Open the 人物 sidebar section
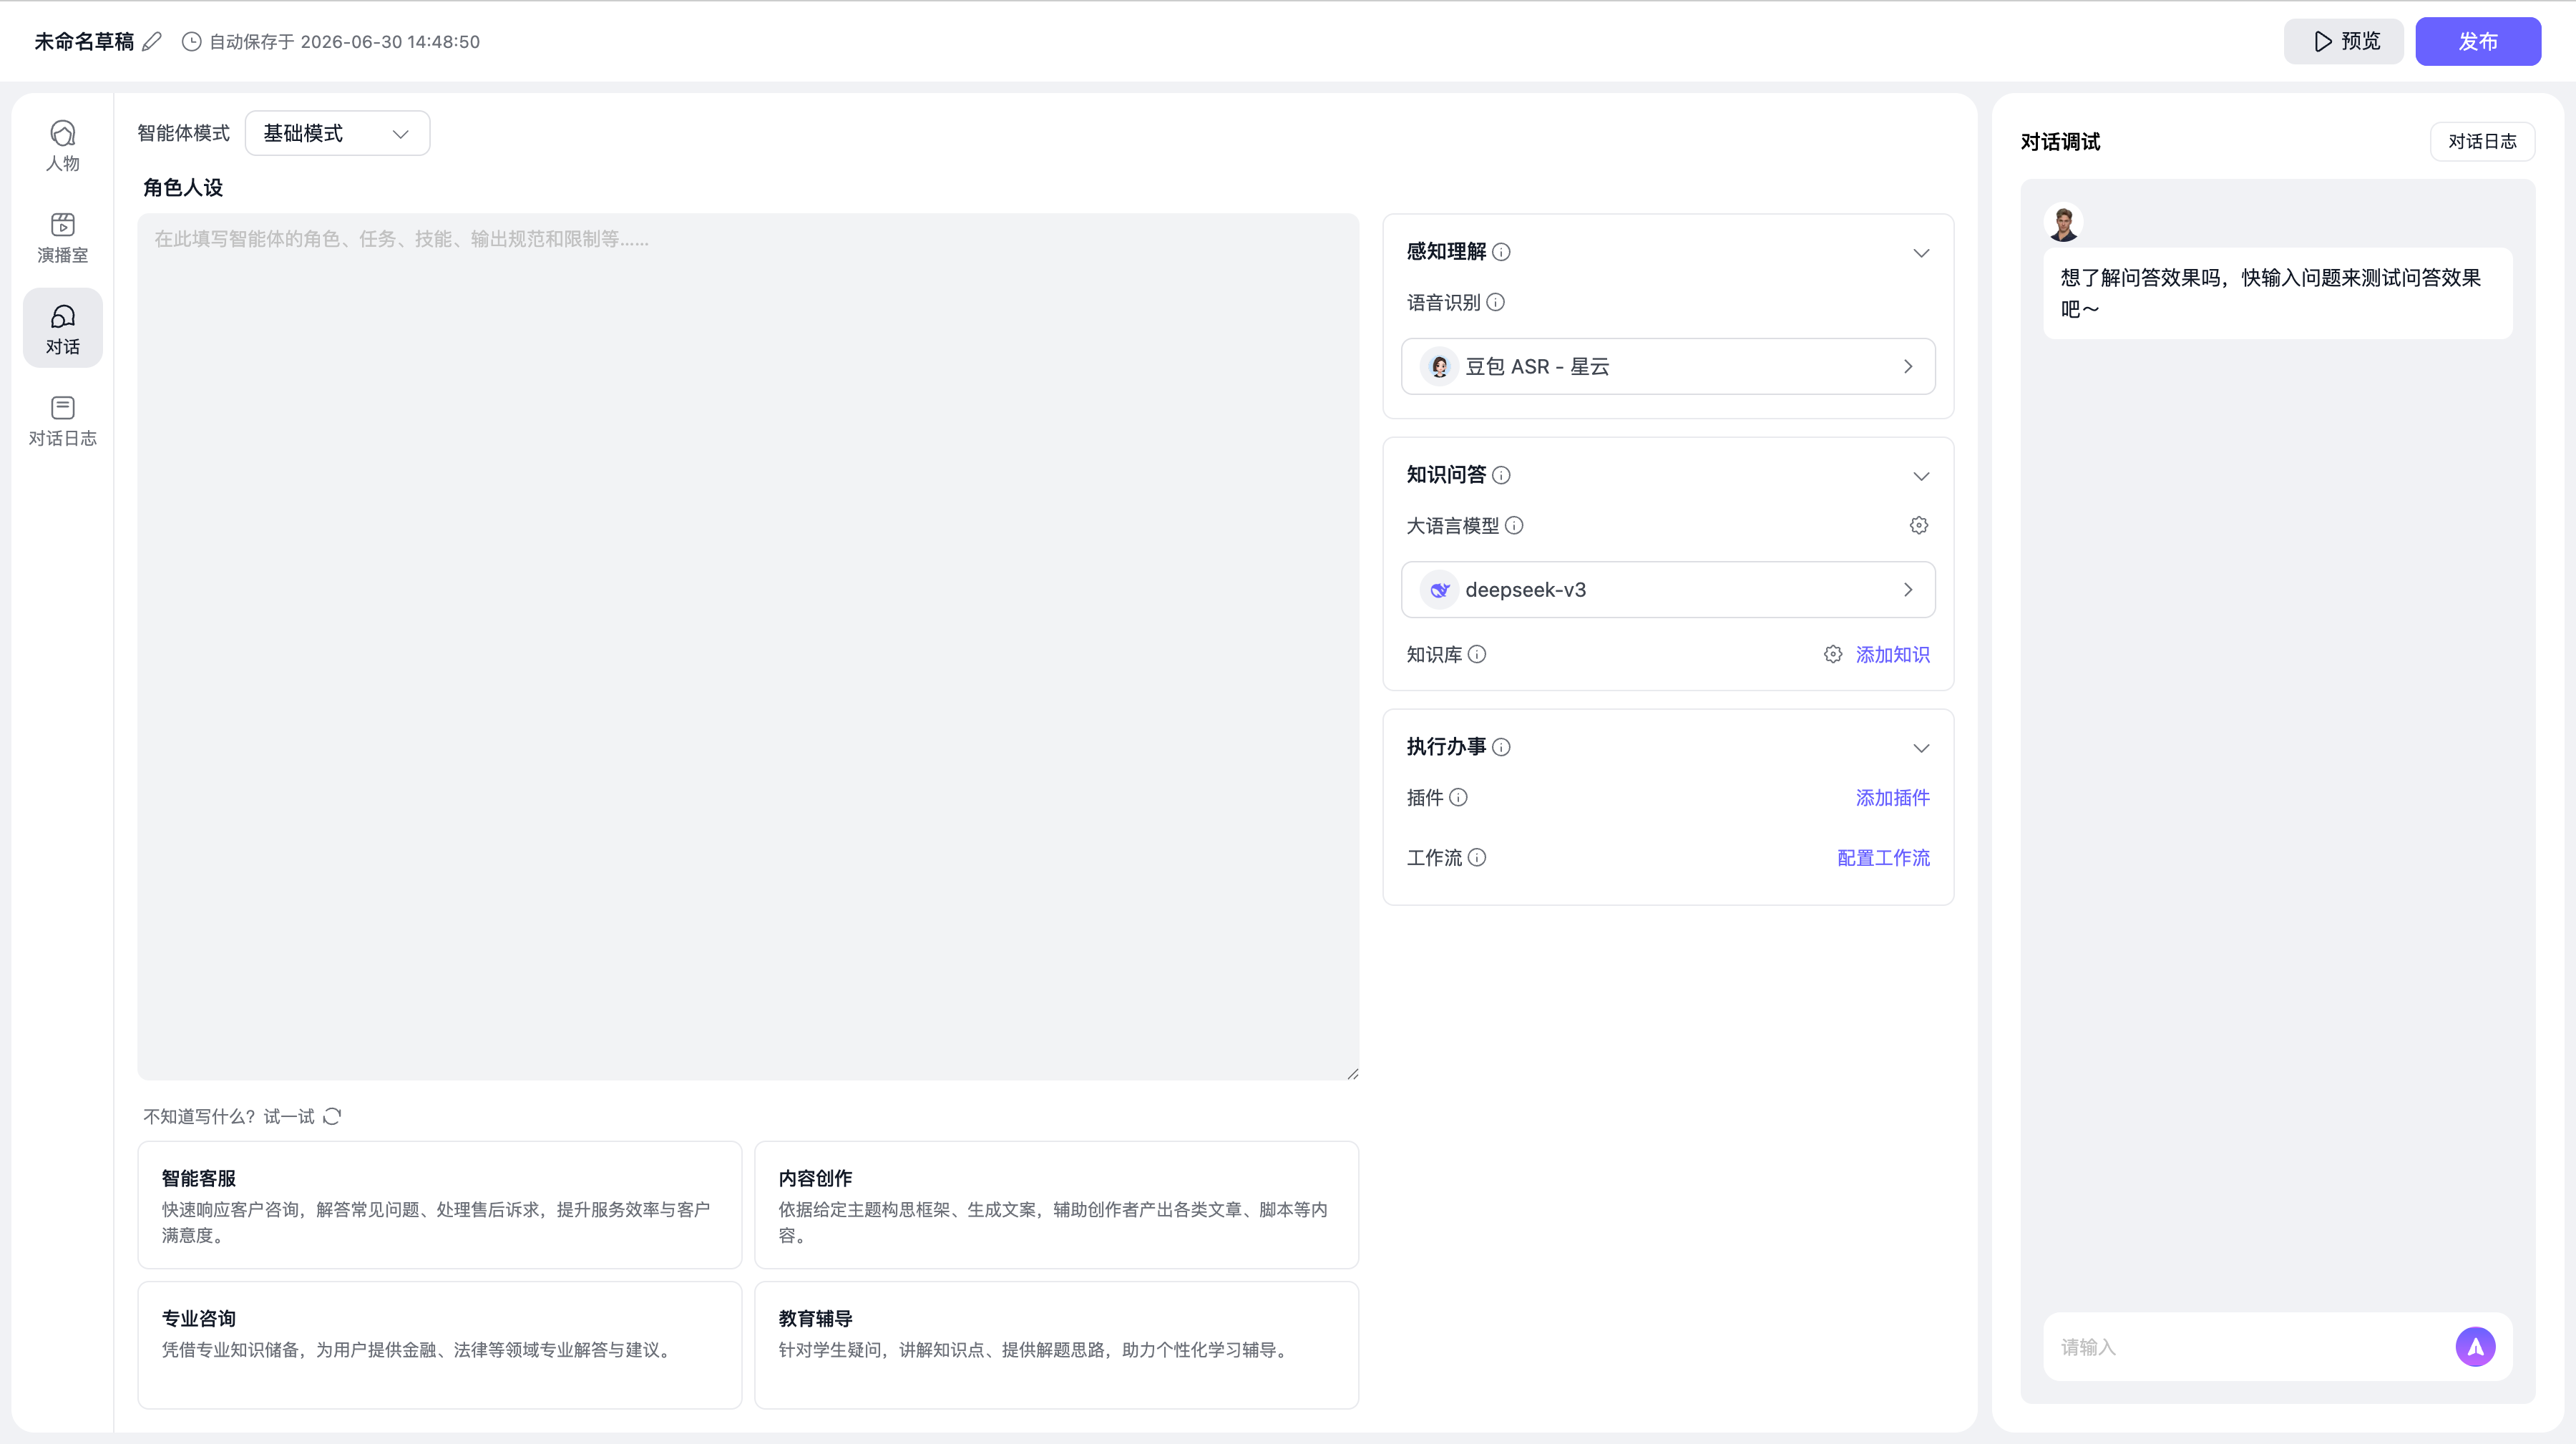The image size is (2576, 1444). 62,145
